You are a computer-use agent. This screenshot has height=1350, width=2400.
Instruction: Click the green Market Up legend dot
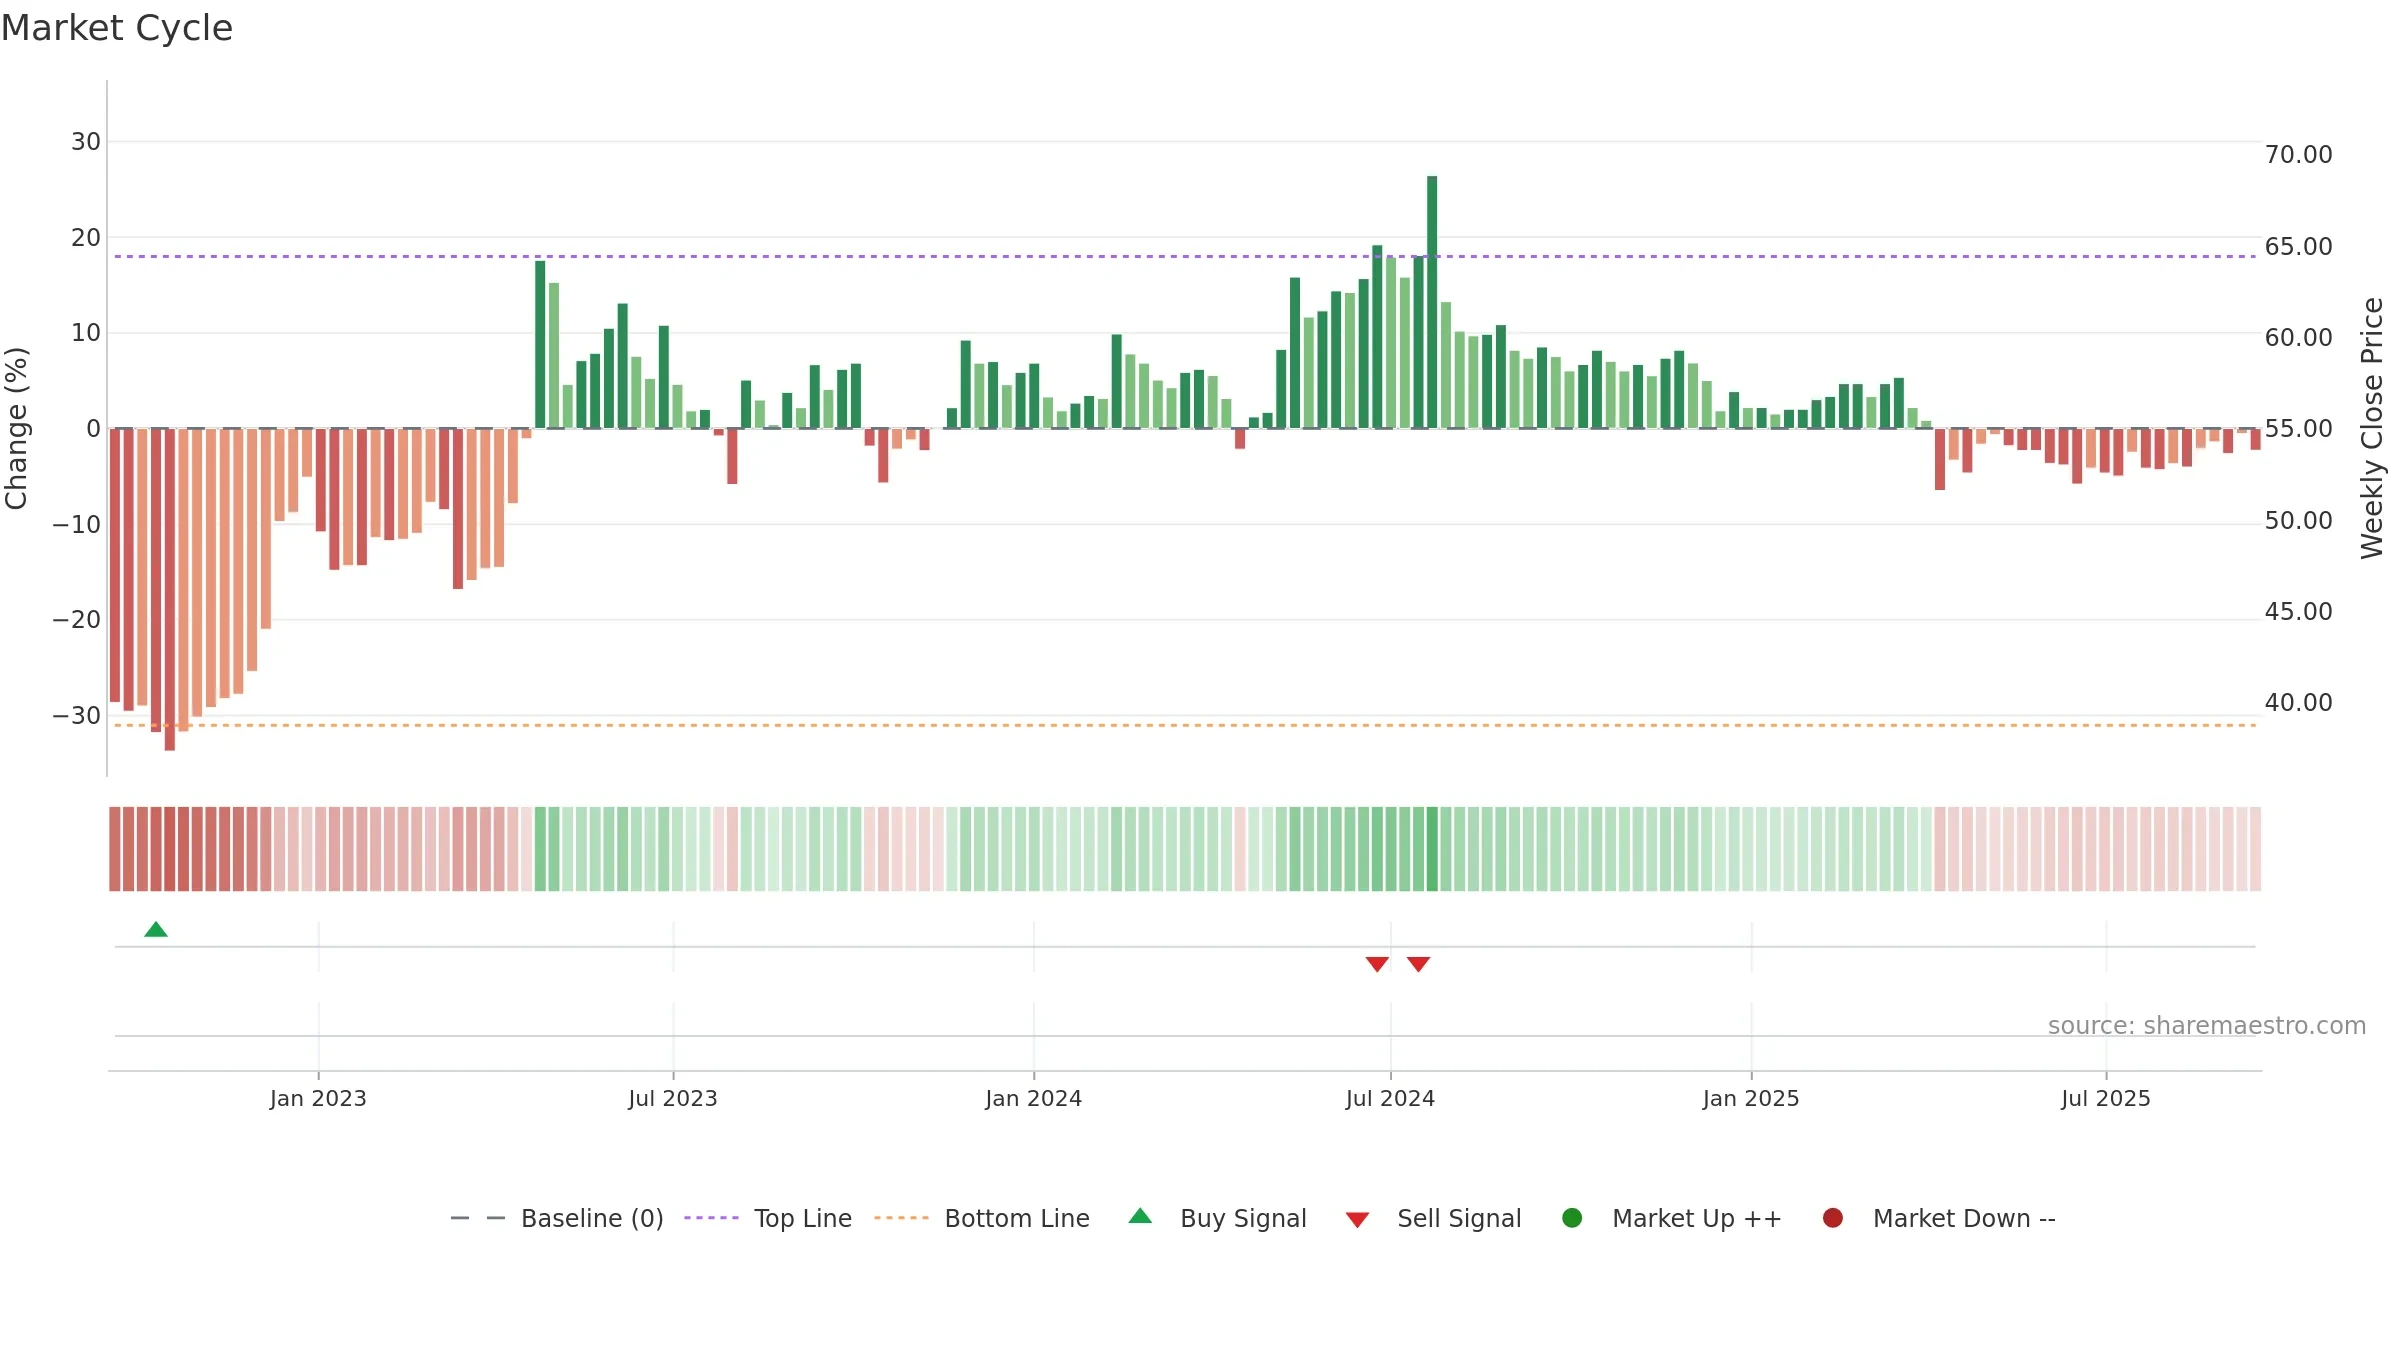click(1572, 1218)
